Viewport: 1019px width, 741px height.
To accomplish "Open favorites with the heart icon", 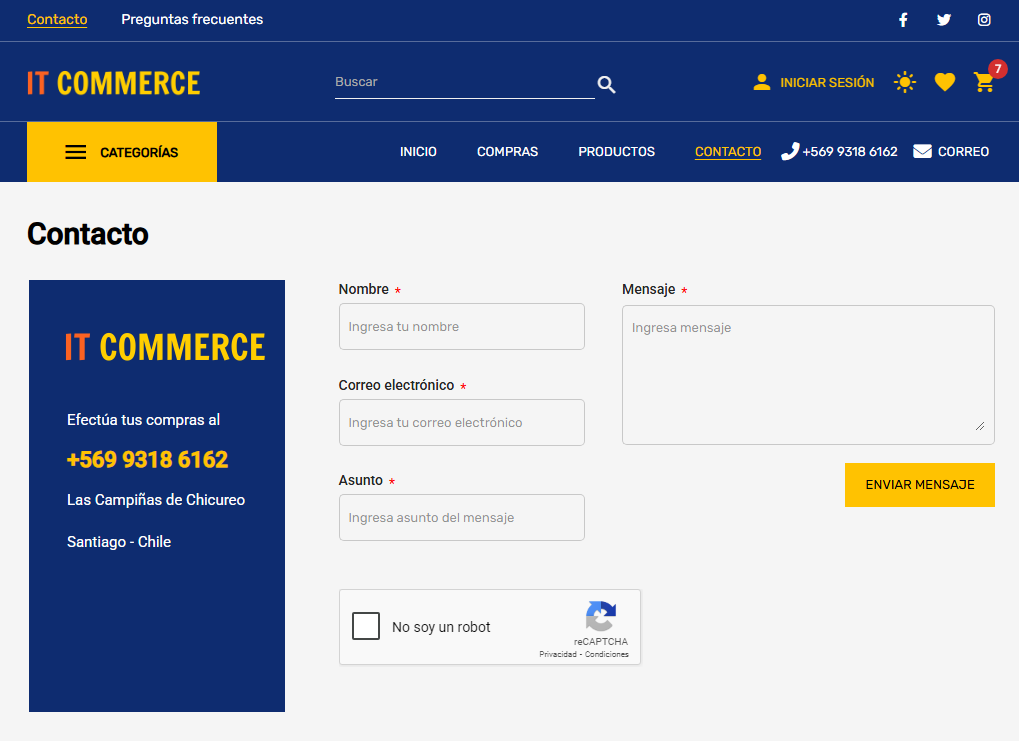I will click(945, 82).
